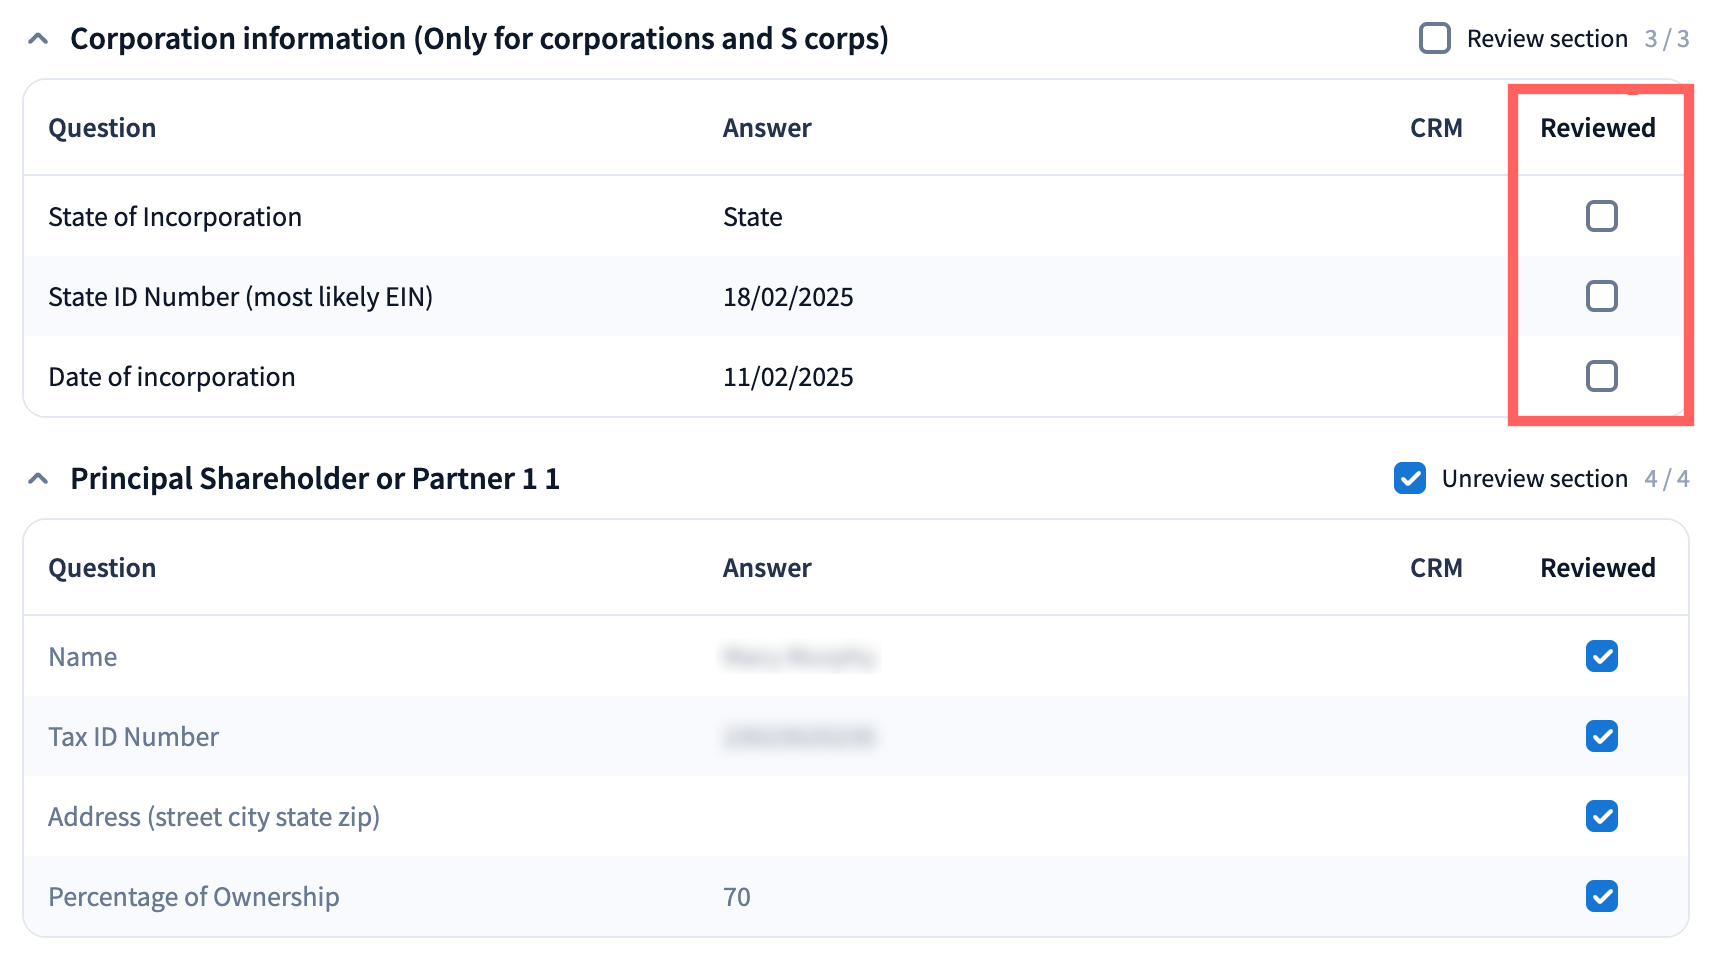
Task: Mark State ID Number row as reviewed
Action: pyautogui.click(x=1601, y=296)
